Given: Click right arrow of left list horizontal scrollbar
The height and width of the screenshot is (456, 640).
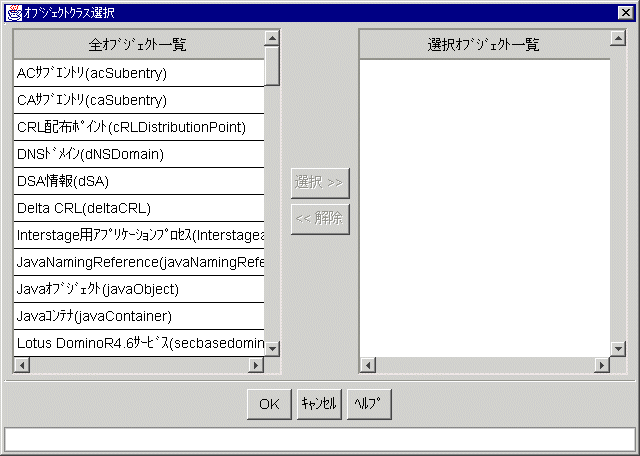Looking at the screenshot, I should coord(256,365).
